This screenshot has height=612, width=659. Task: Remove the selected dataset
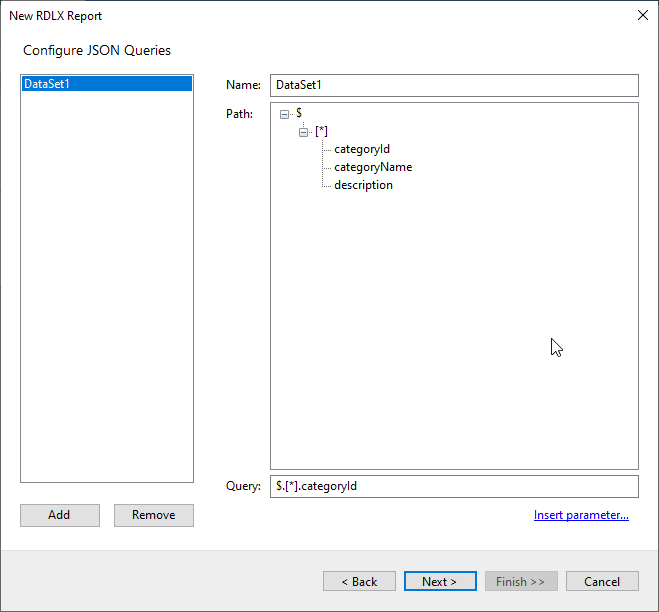pyautogui.click(x=154, y=515)
